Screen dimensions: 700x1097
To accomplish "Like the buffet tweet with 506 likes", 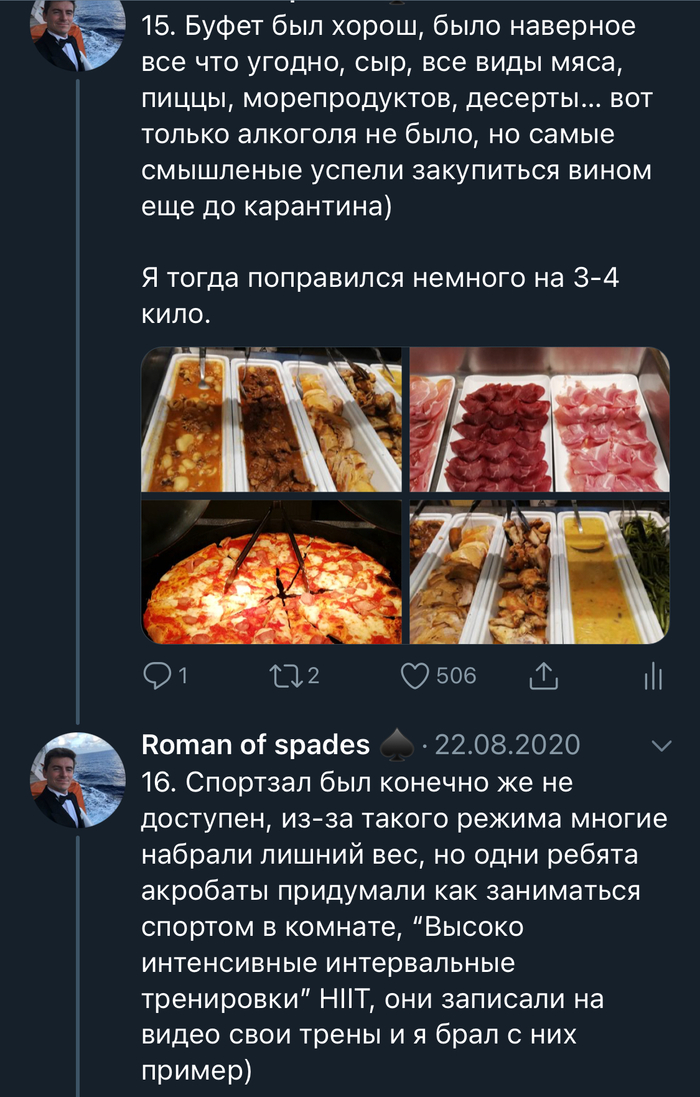I will pos(414,677).
